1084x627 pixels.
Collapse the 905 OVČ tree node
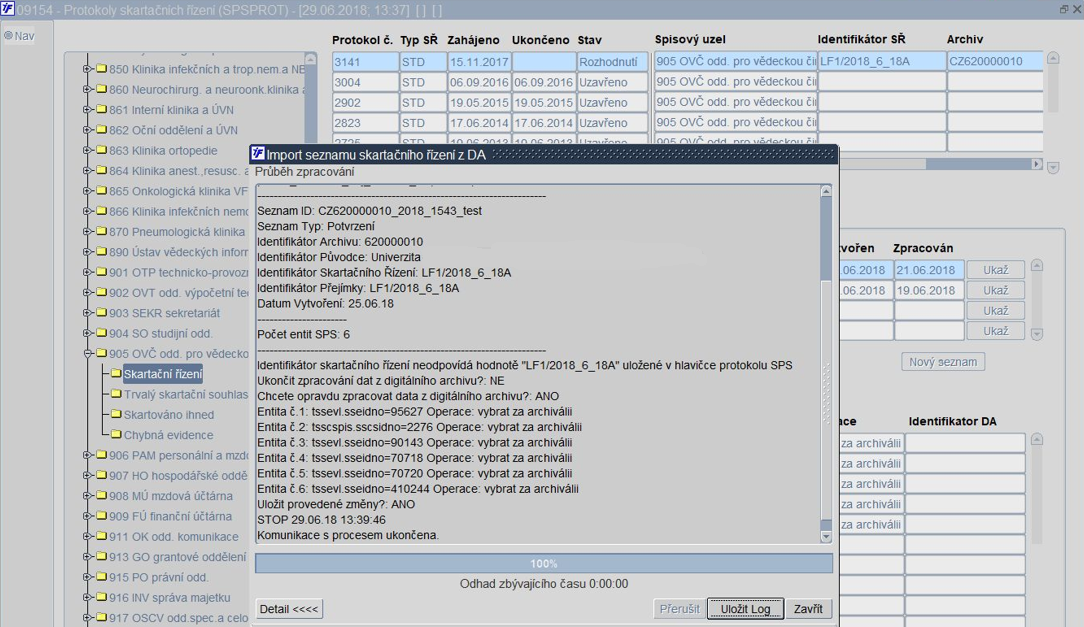point(88,354)
